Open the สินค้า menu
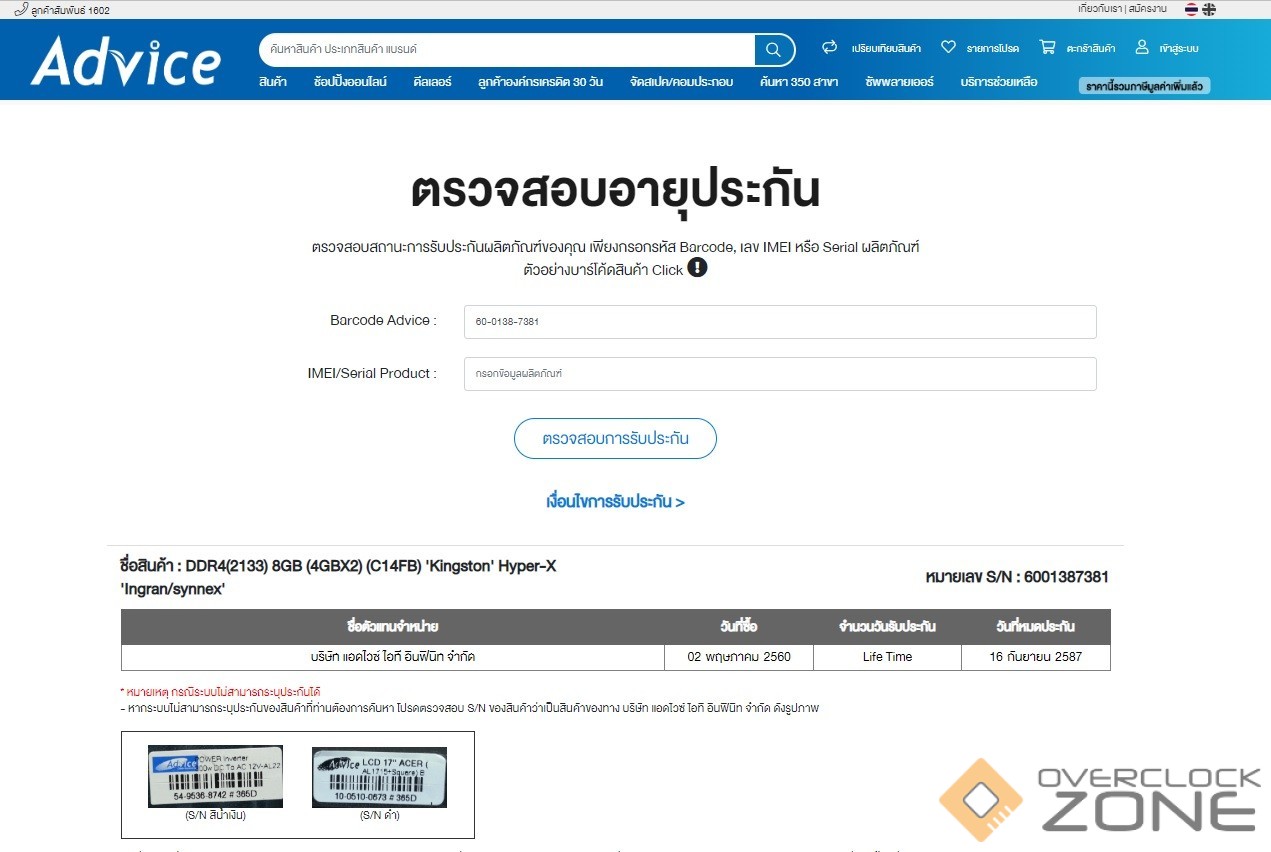Image resolution: width=1271 pixels, height=852 pixels. (x=272, y=82)
